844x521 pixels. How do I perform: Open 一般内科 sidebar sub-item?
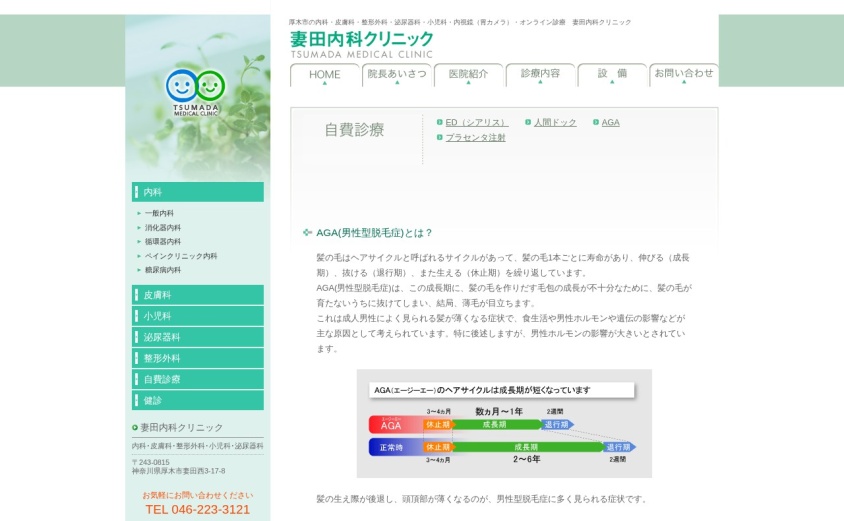pyautogui.click(x=159, y=213)
